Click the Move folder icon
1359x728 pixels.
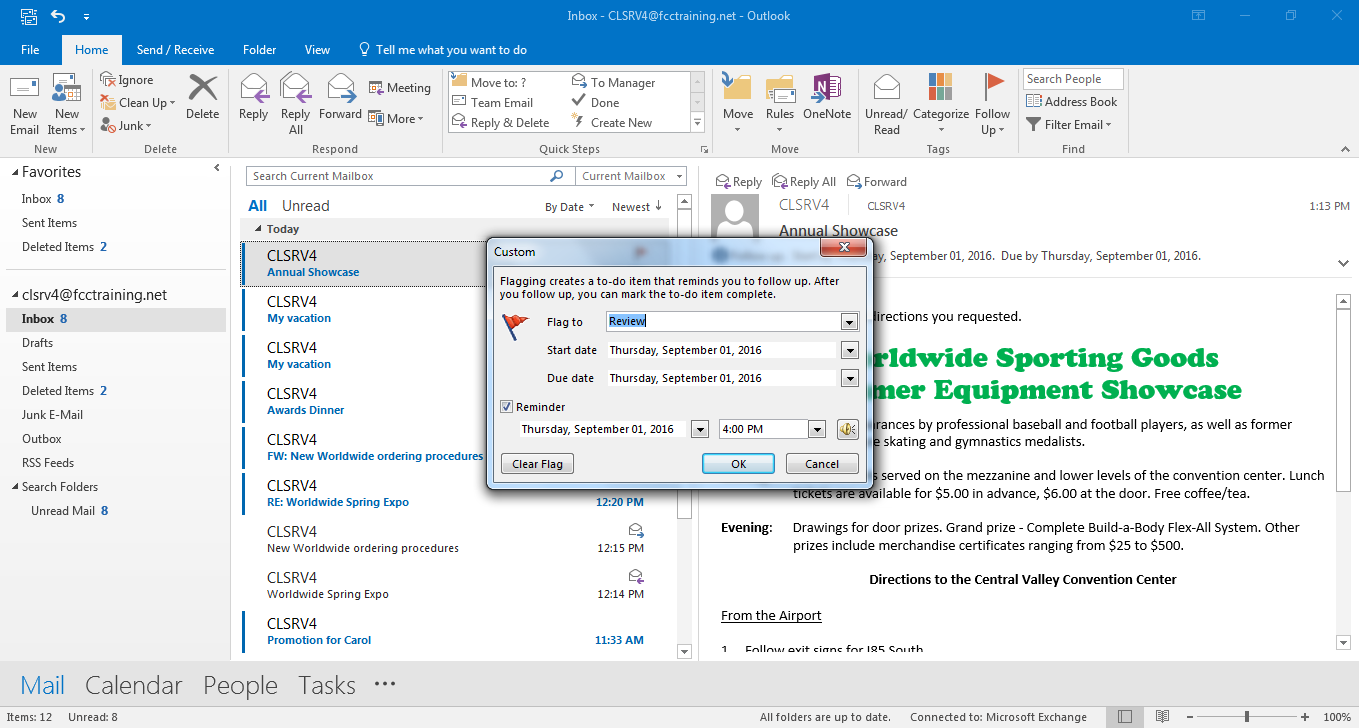click(x=738, y=88)
